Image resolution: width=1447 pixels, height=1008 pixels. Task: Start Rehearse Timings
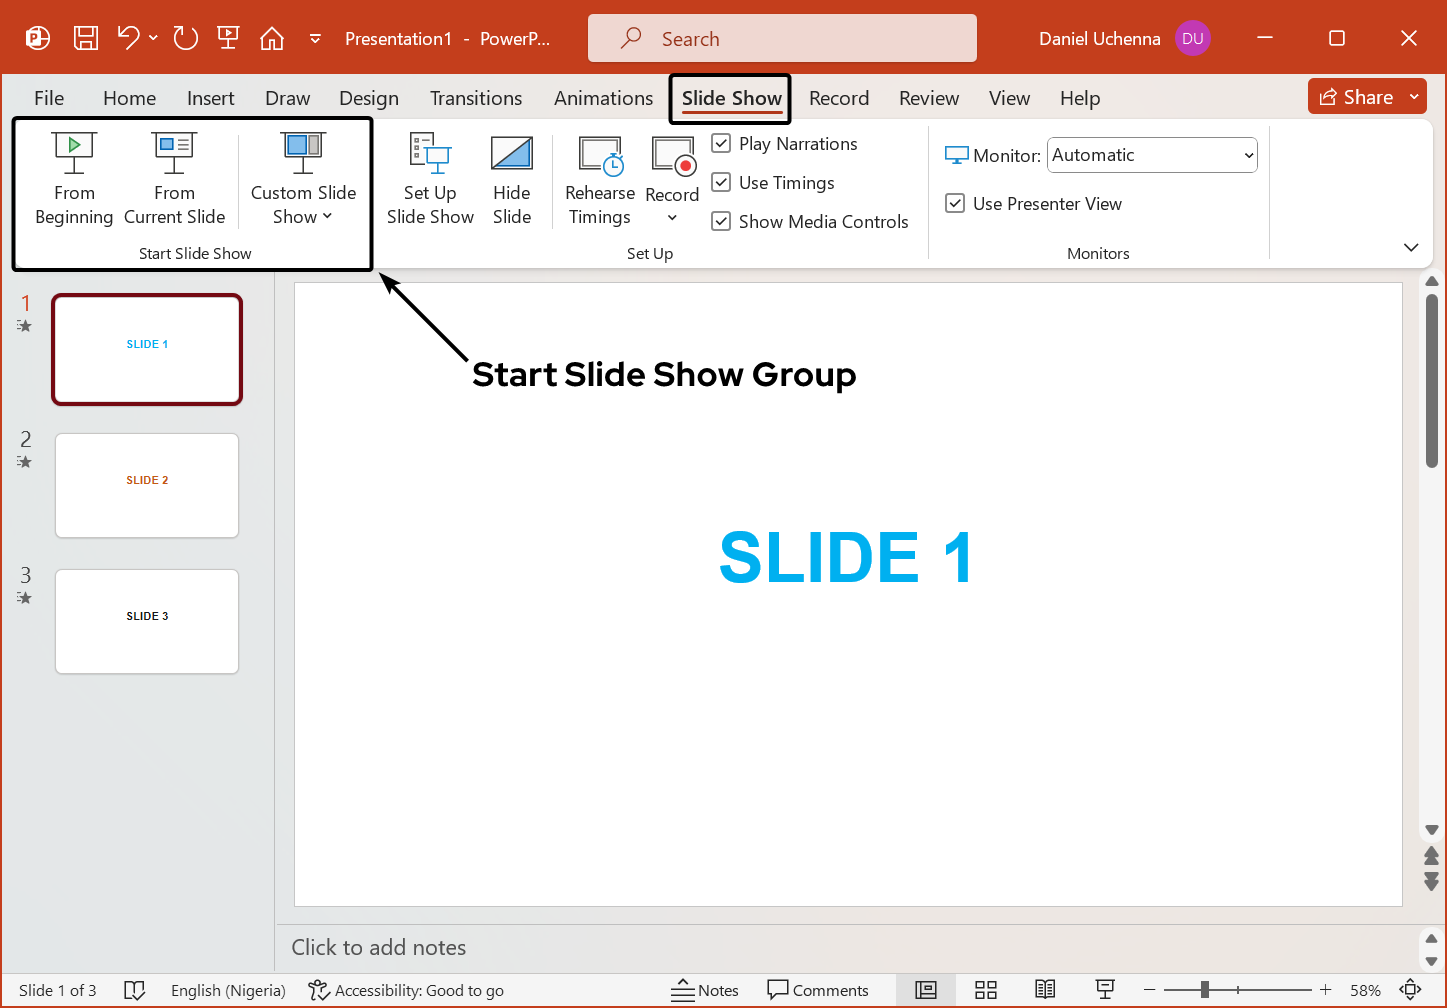point(599,178)
